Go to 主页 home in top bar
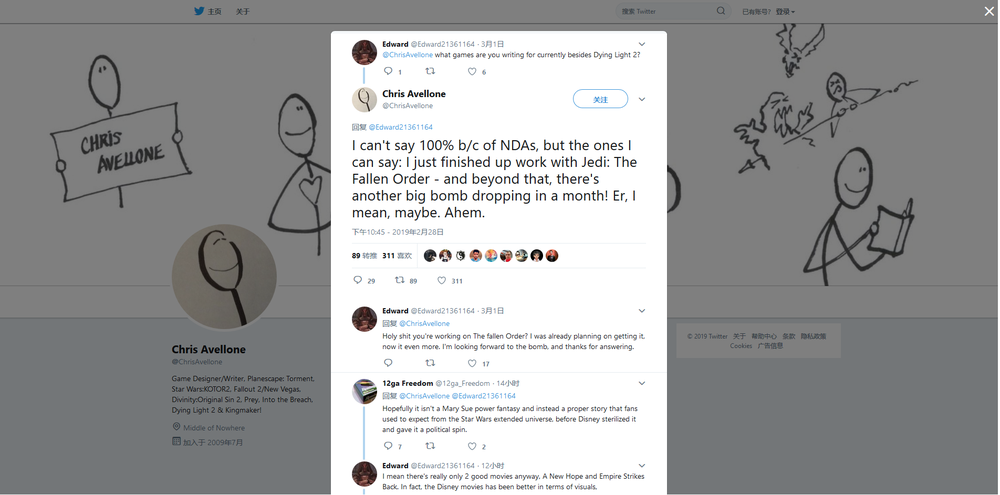This screenshot has height=495, width=1000. pyautogui.click(x=214, y=12)
